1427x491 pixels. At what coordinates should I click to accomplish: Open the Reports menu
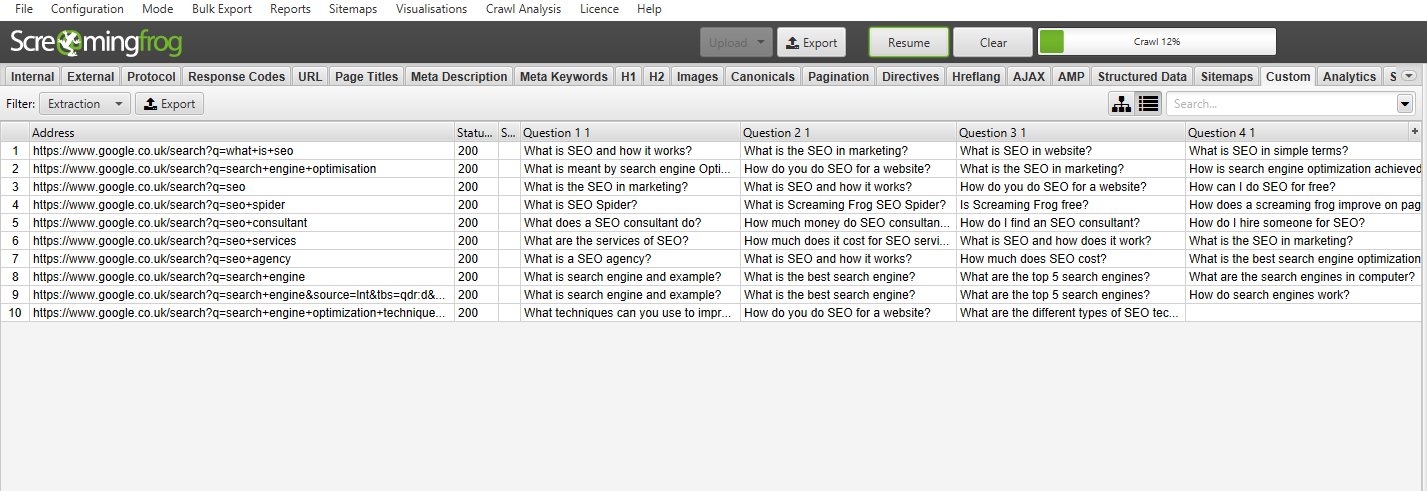[290, 9]
